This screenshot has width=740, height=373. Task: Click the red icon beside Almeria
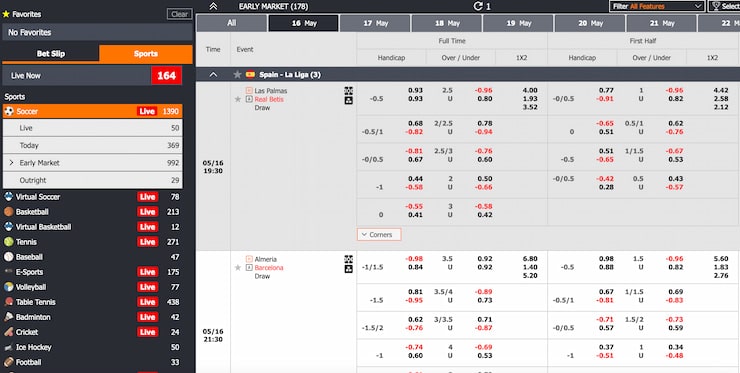pos(249,259)
